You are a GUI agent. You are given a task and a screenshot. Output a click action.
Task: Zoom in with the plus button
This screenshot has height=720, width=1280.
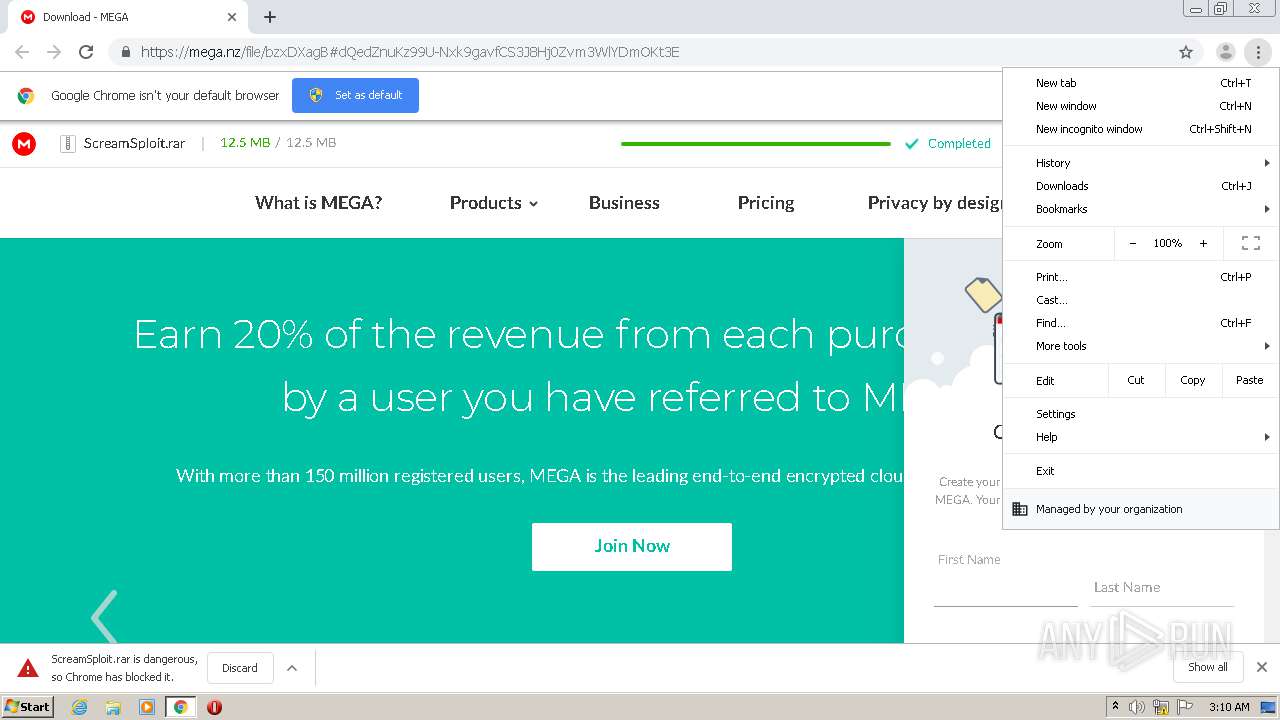1203,243
